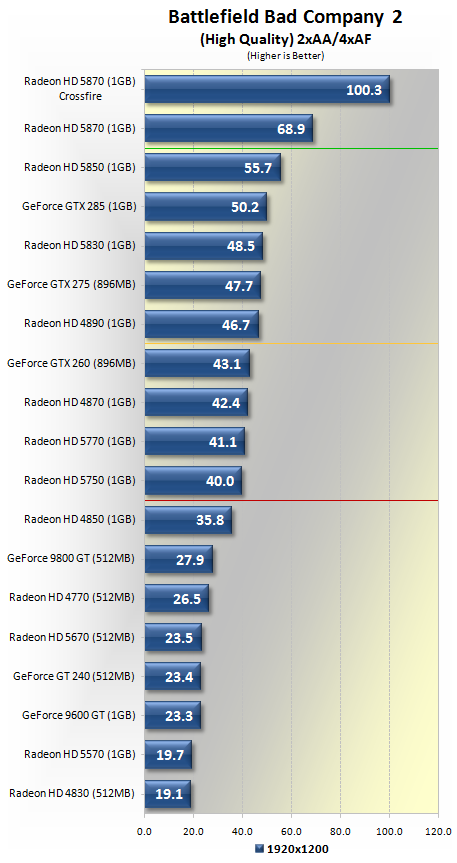Click the 120.0 axis tick label
This screenshot has height=863, width=457.
[438, 831]
